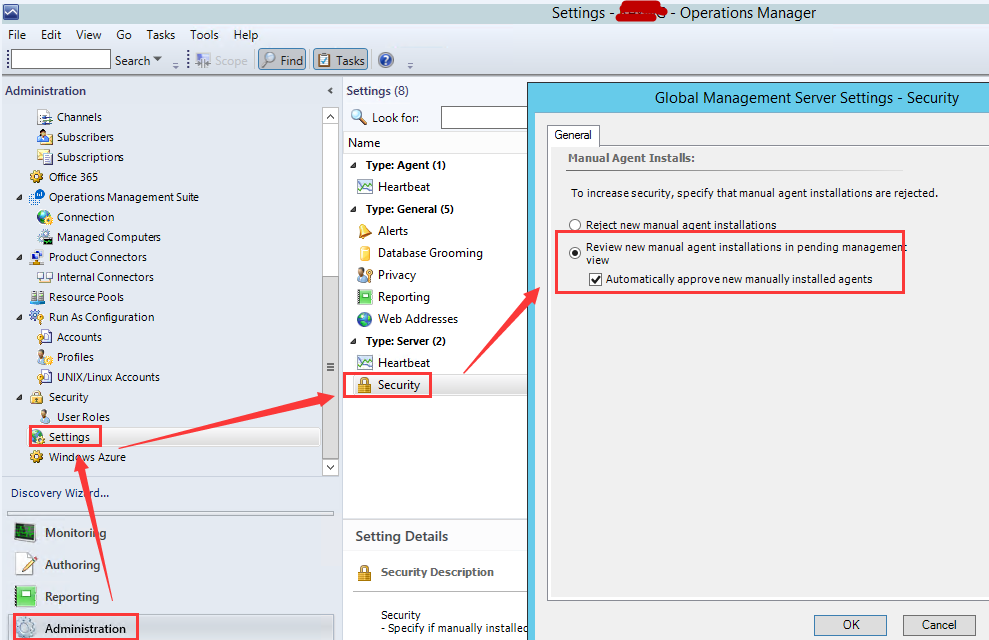The height and width of the screenshot is (640, 989).
Task: Click the OK button
Action: 850,624
